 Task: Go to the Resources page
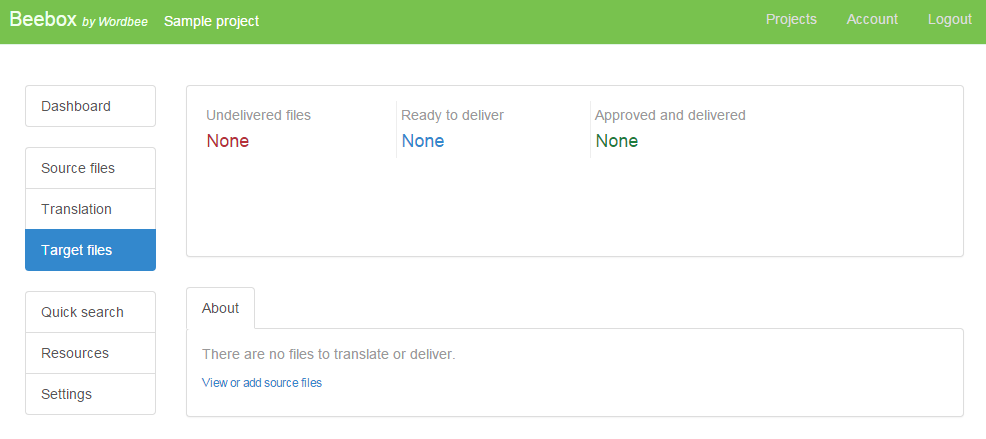(90, 353)
